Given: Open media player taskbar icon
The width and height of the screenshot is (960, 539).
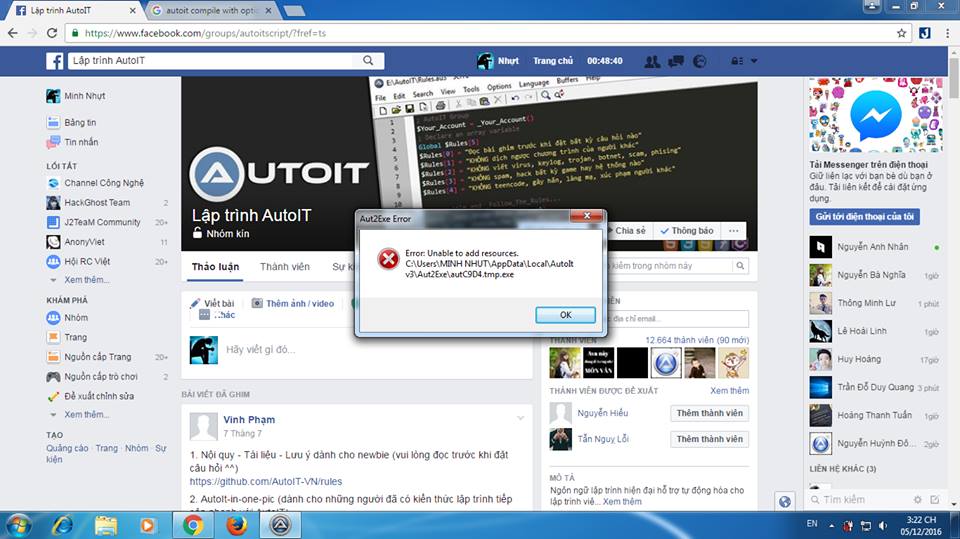Looking at the screenshot, I should [148, 526].
